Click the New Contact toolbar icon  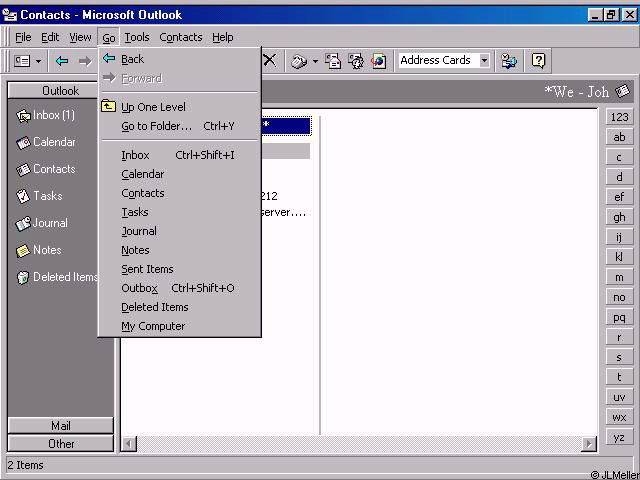22,61
